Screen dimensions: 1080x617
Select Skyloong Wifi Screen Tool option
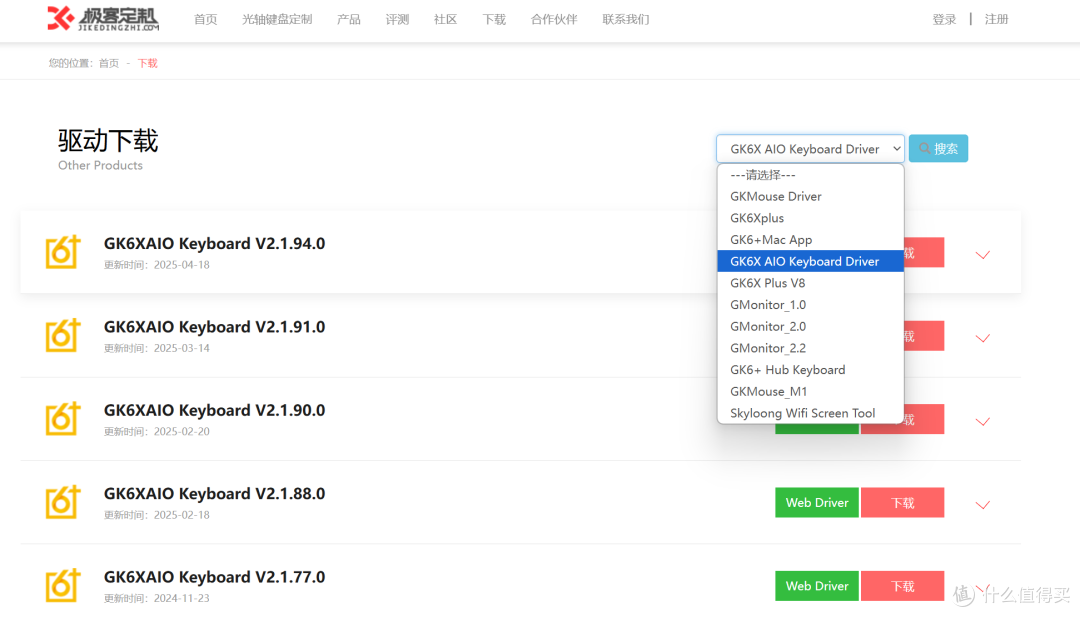click(x=810, y=413)
